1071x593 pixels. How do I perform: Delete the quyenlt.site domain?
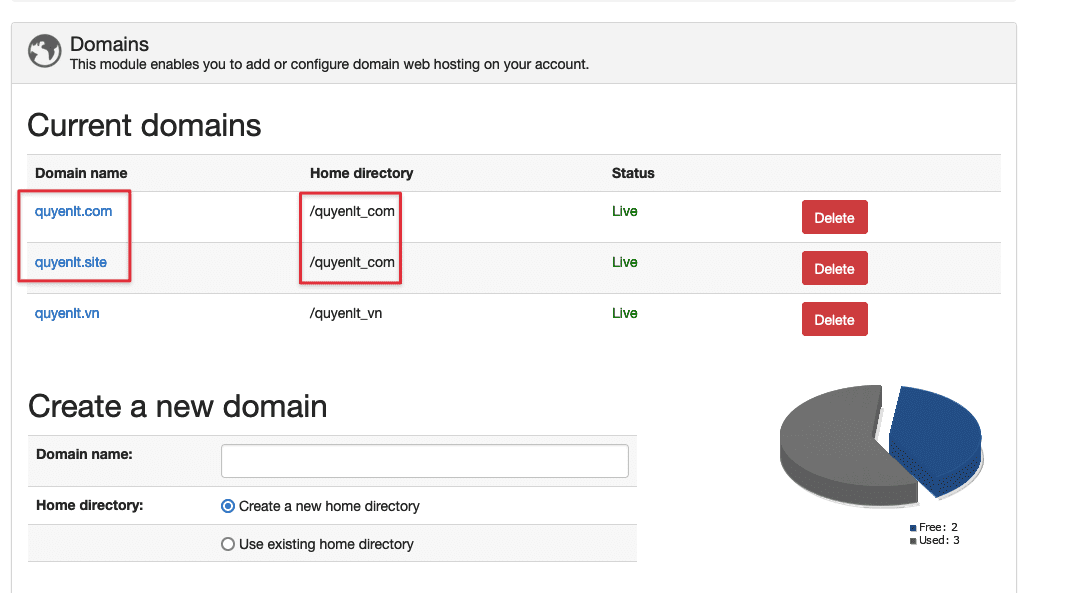(834, 267)
